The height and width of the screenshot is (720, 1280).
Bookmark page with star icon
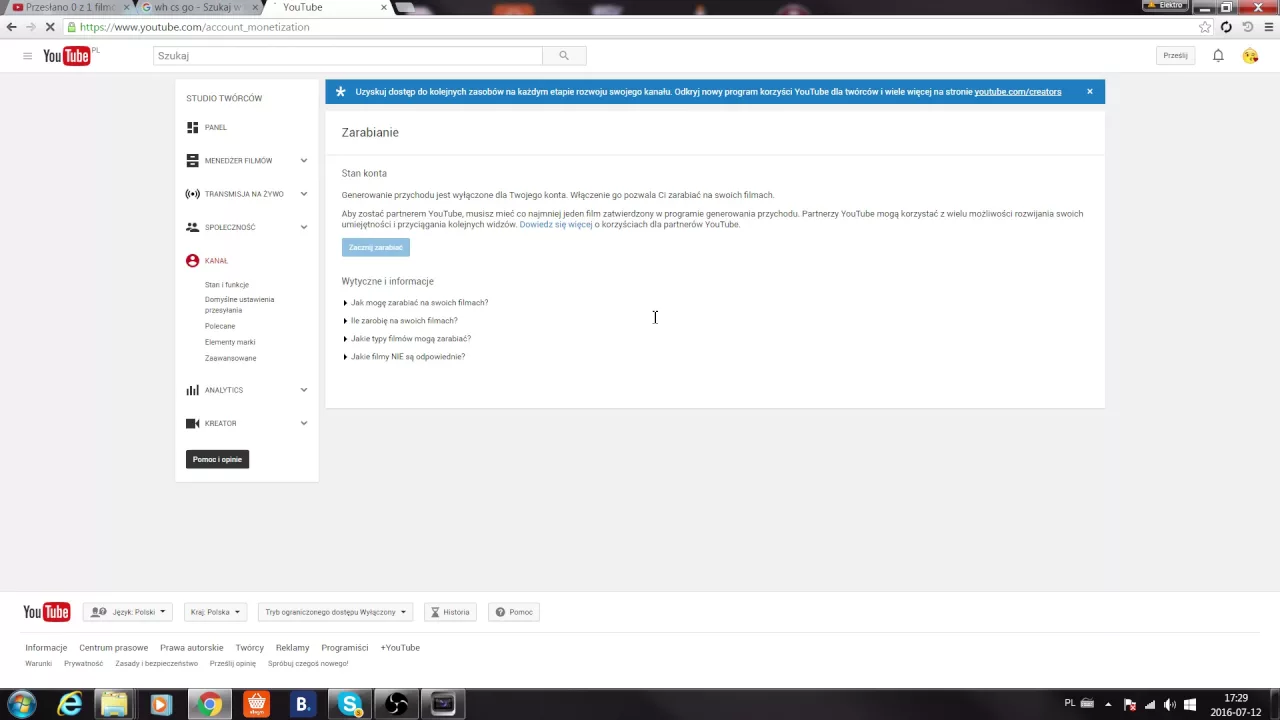1205,27
